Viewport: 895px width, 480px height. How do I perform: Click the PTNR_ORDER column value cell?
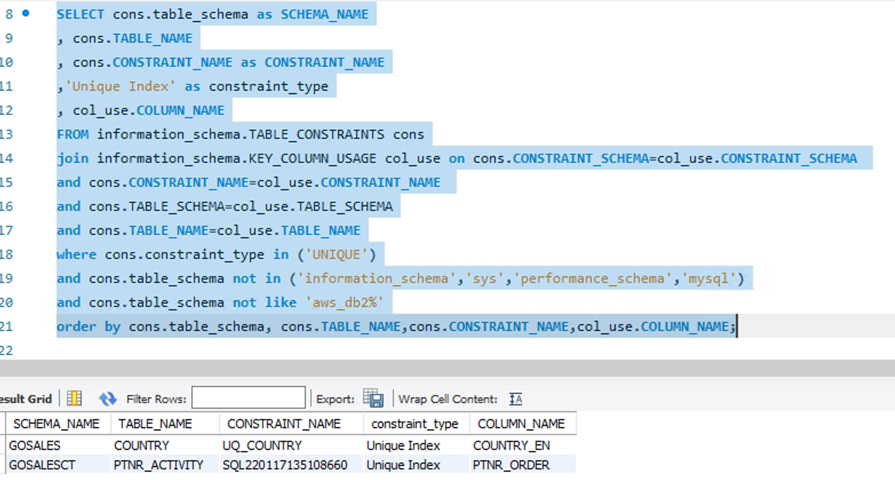[513, 465]
